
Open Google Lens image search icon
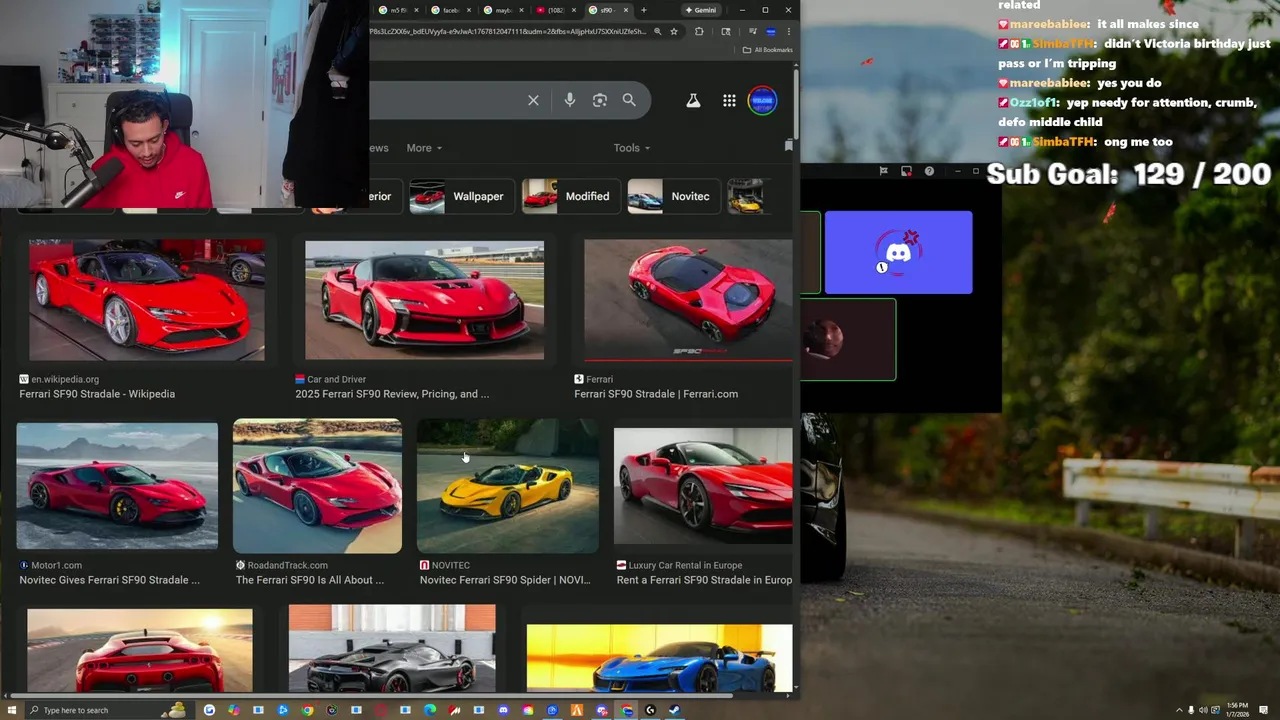[x=599, y=100]
